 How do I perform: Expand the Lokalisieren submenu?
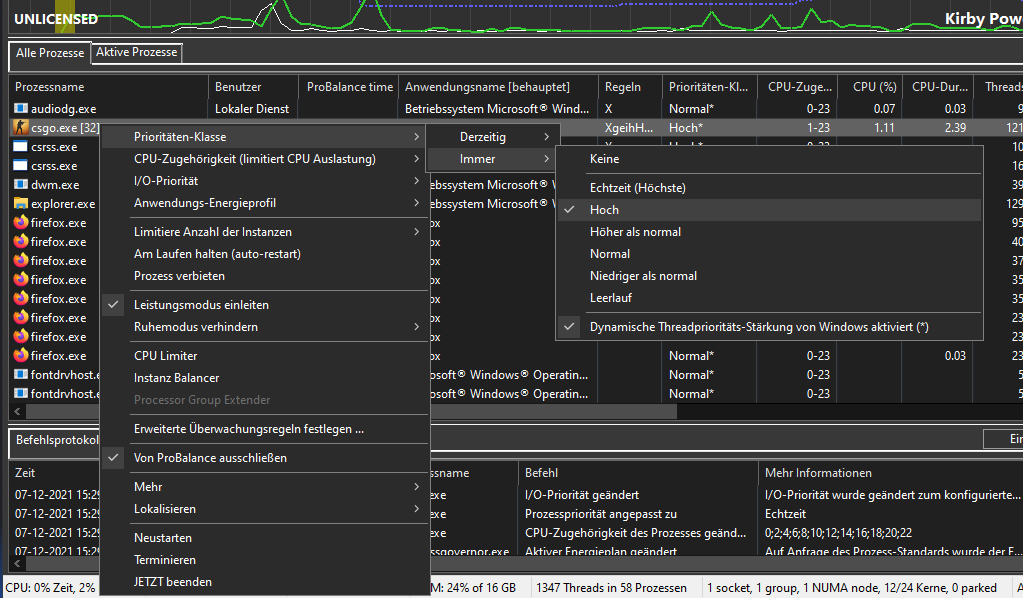point(264,509)
